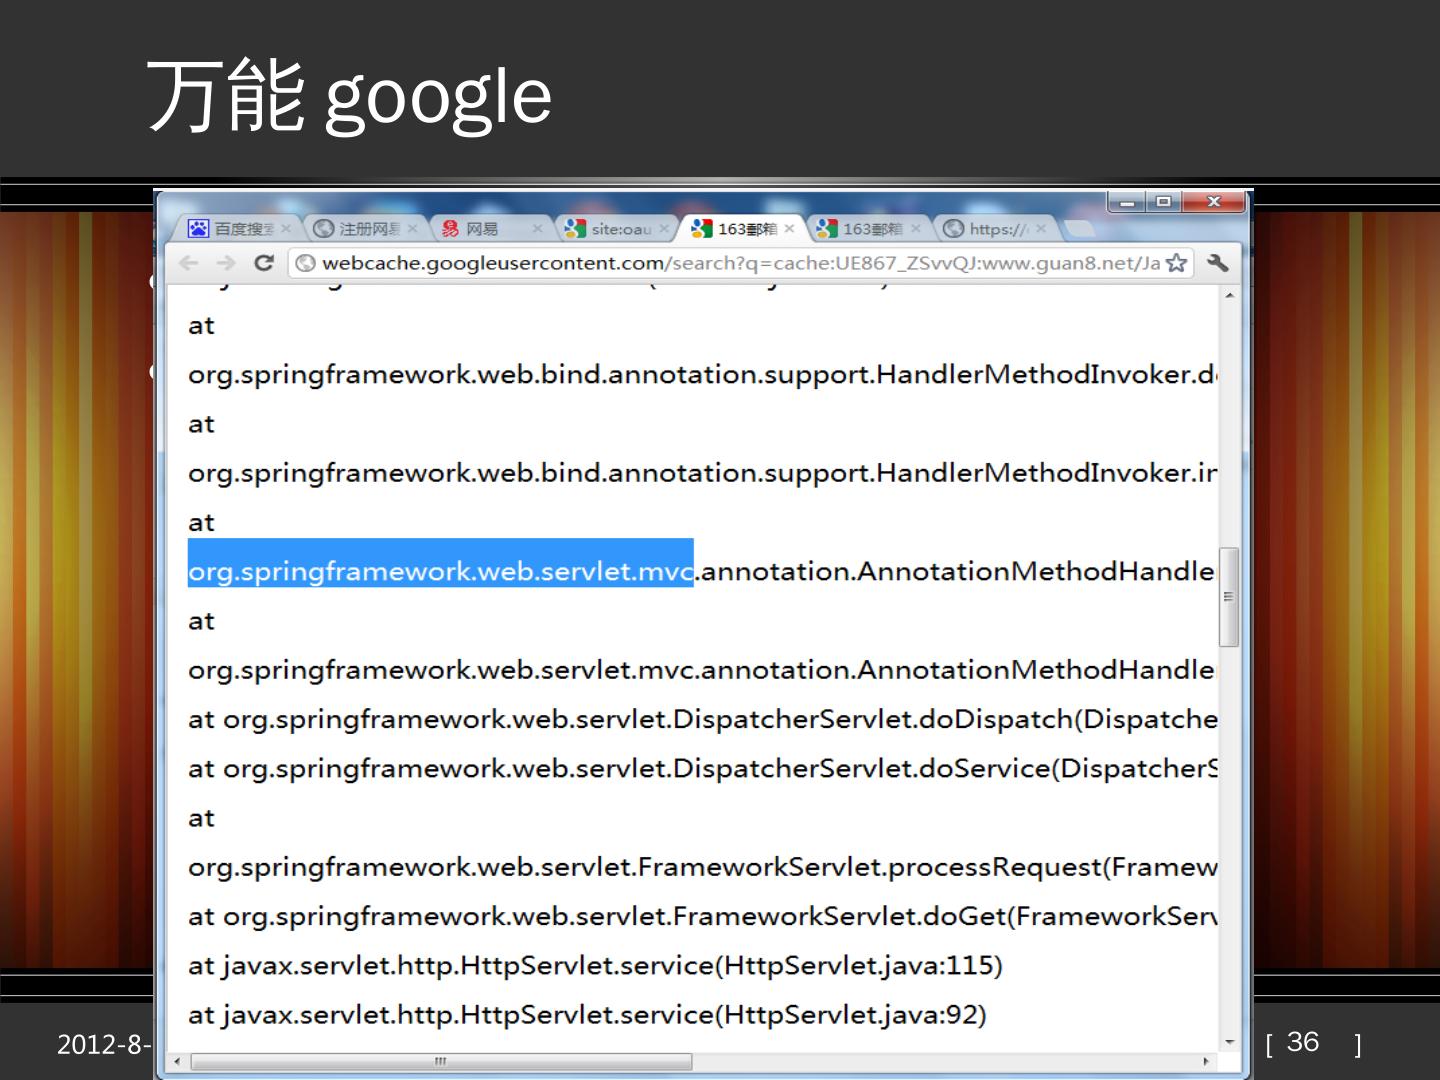Click the HttpServlet.java:92 line

coord(587,1014)
